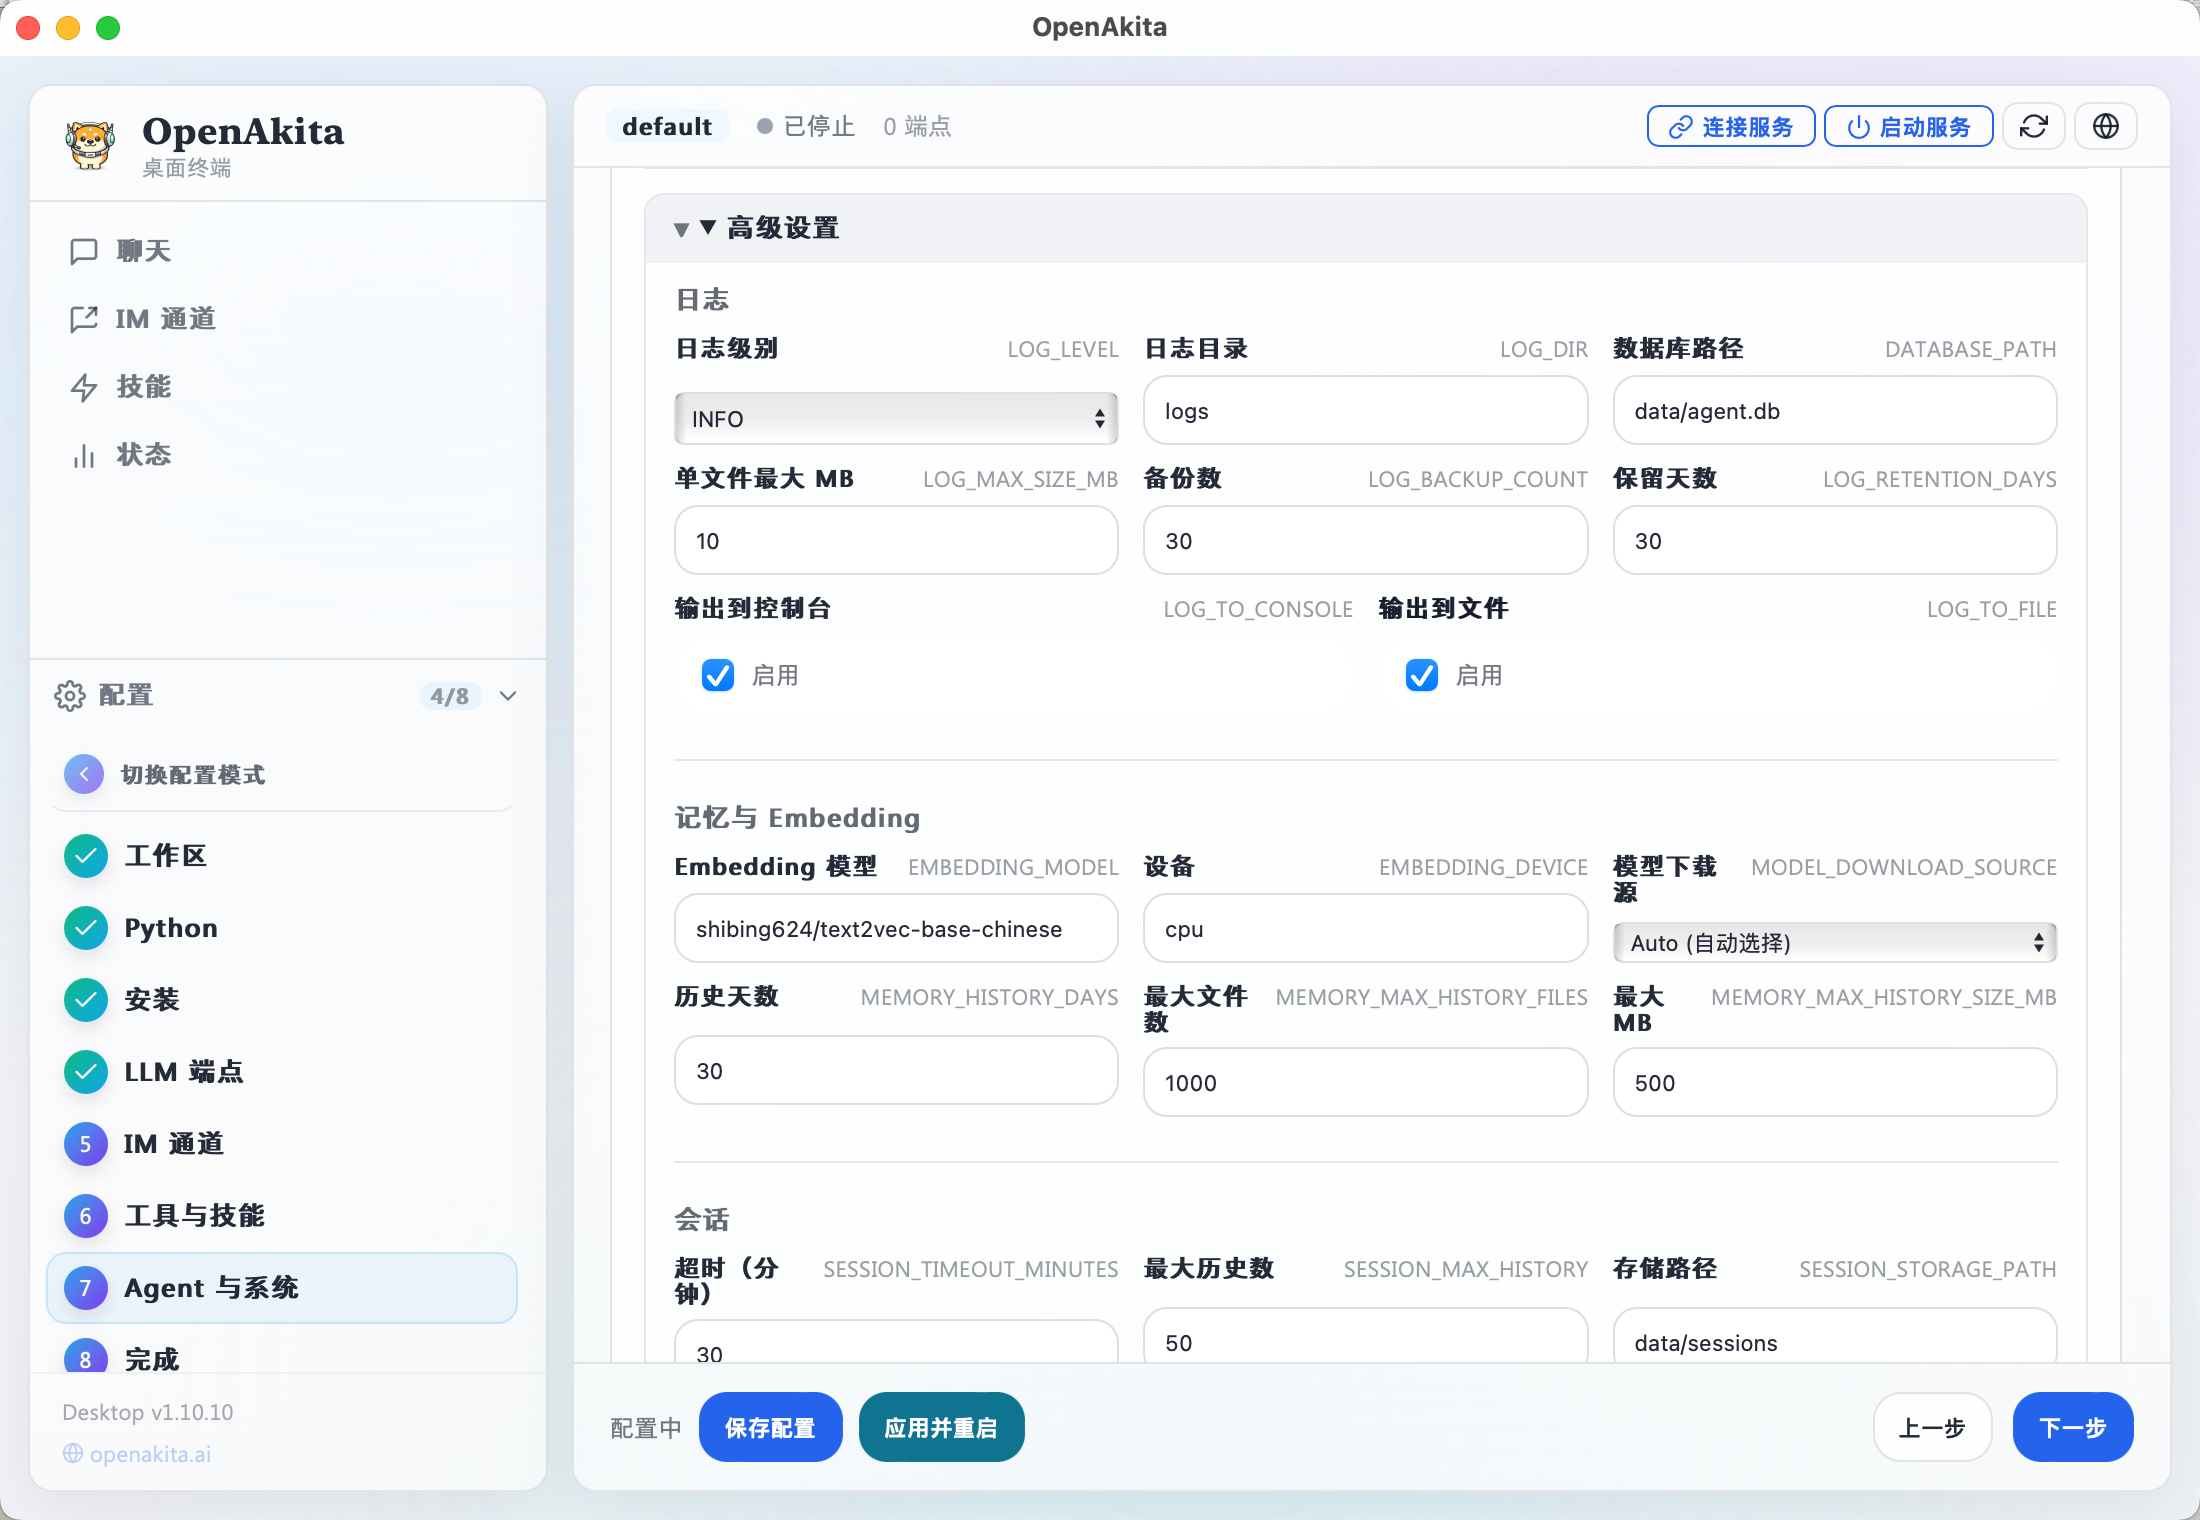Click the 日志目录 logs input field
Image resolution: width=2200 pixels, height=1520 pixels.
click(1364, 410)
